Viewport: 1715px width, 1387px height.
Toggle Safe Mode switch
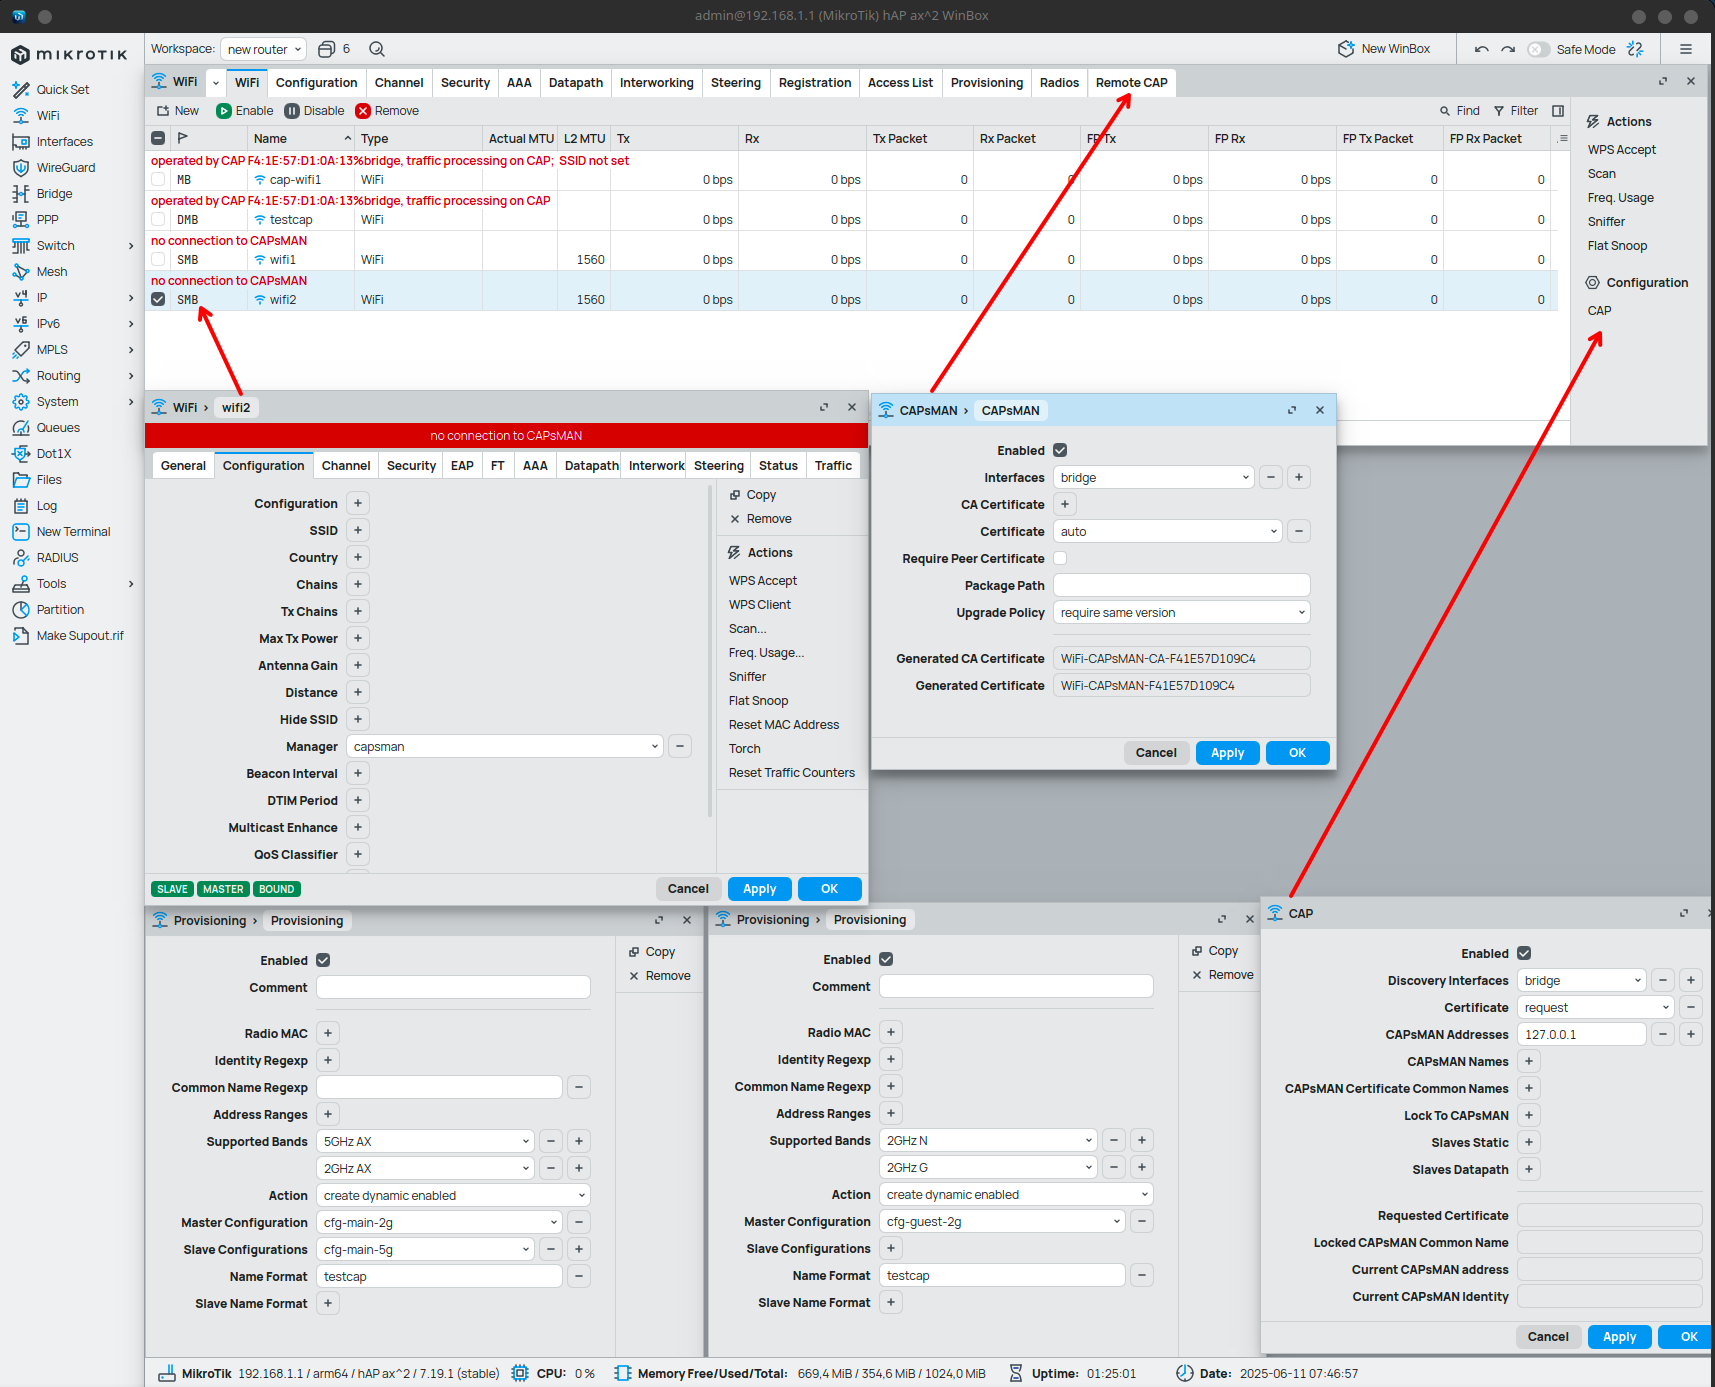pos(1538,49)
